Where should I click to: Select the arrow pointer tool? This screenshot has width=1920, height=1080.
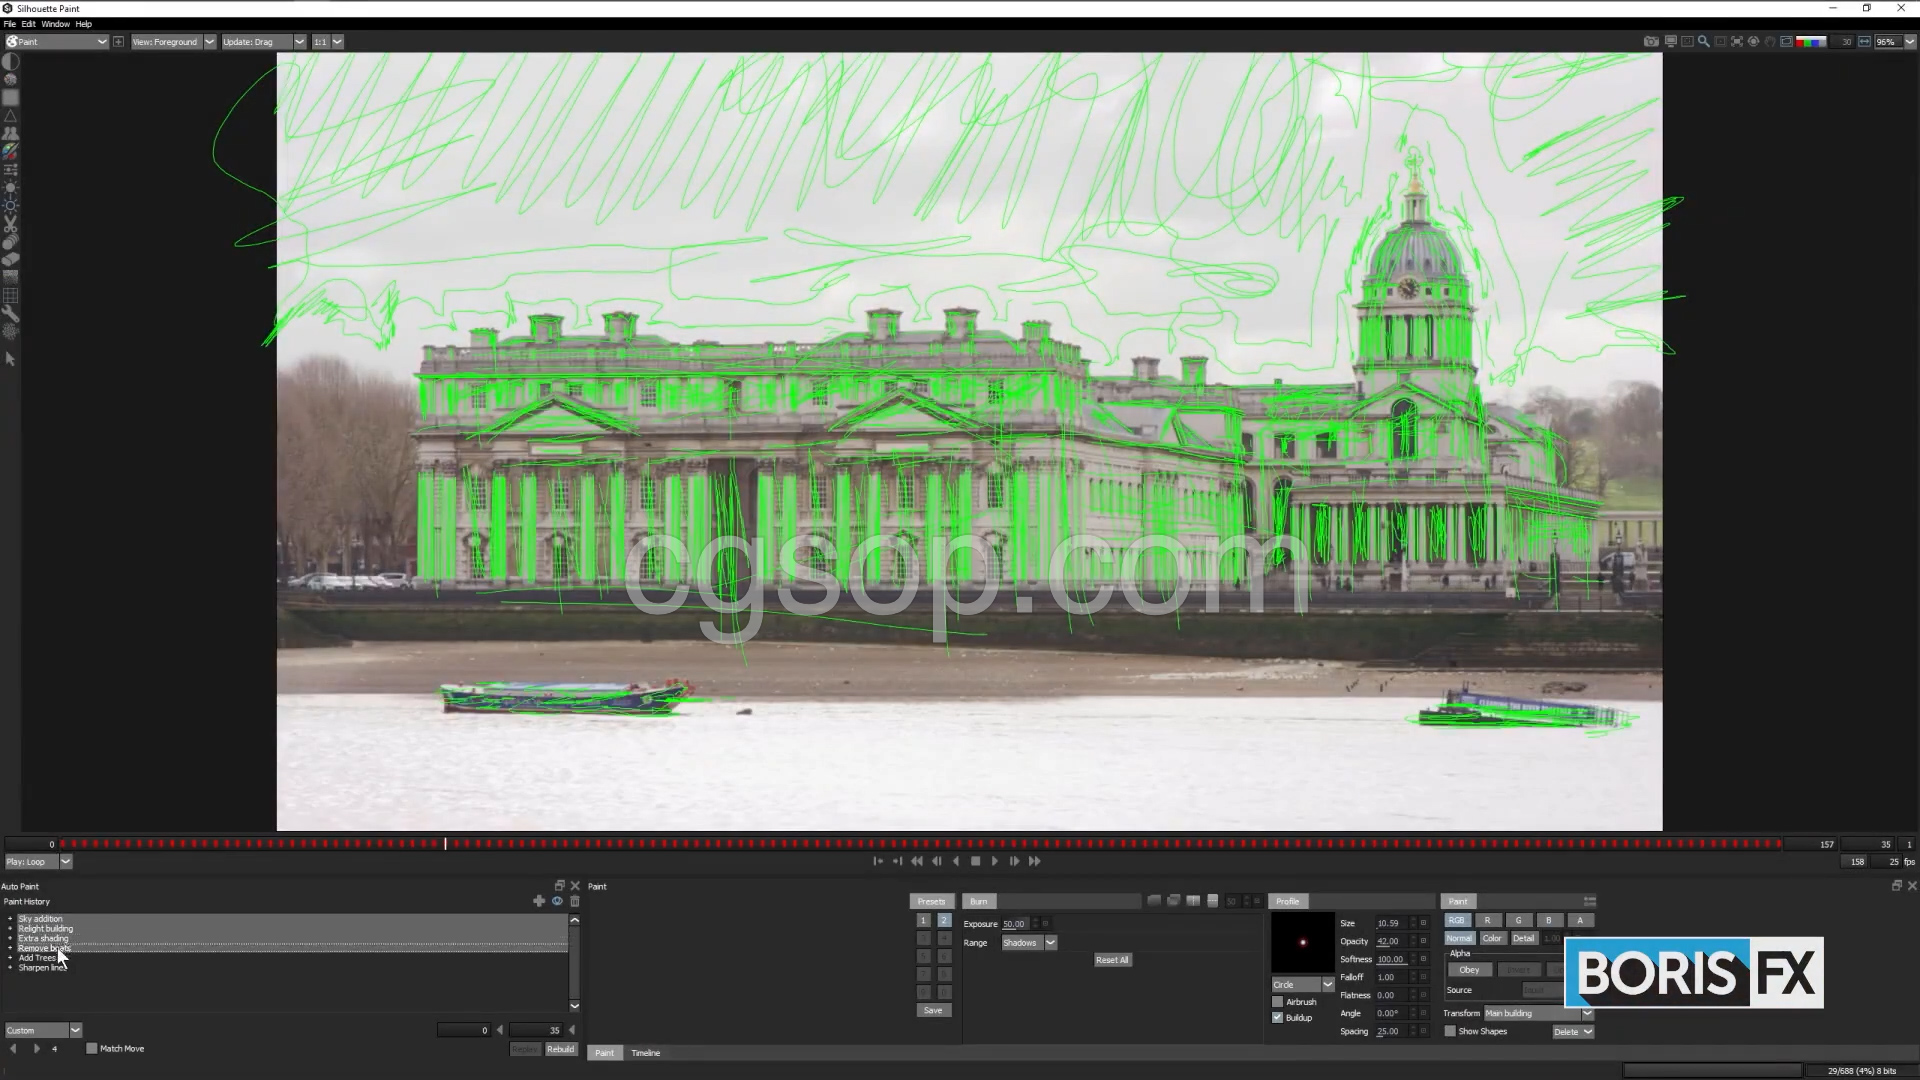10,359
